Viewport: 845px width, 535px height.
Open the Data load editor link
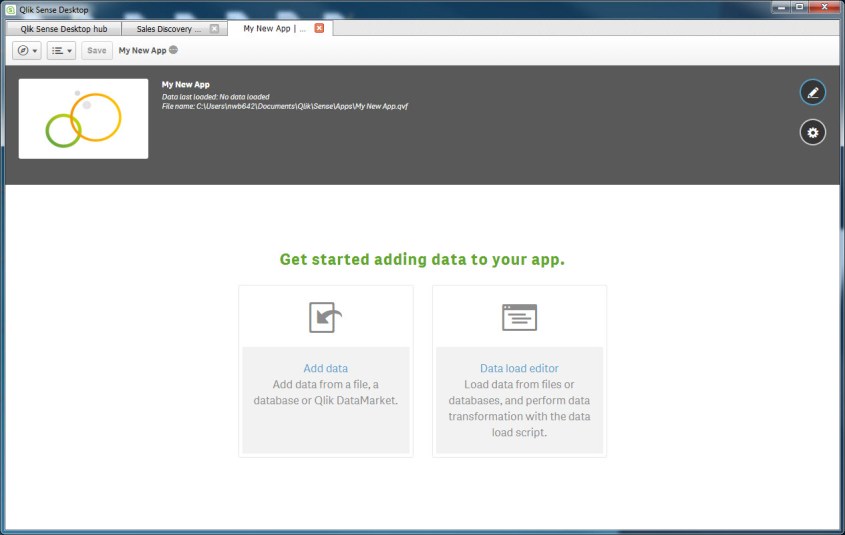coord(520,369)
